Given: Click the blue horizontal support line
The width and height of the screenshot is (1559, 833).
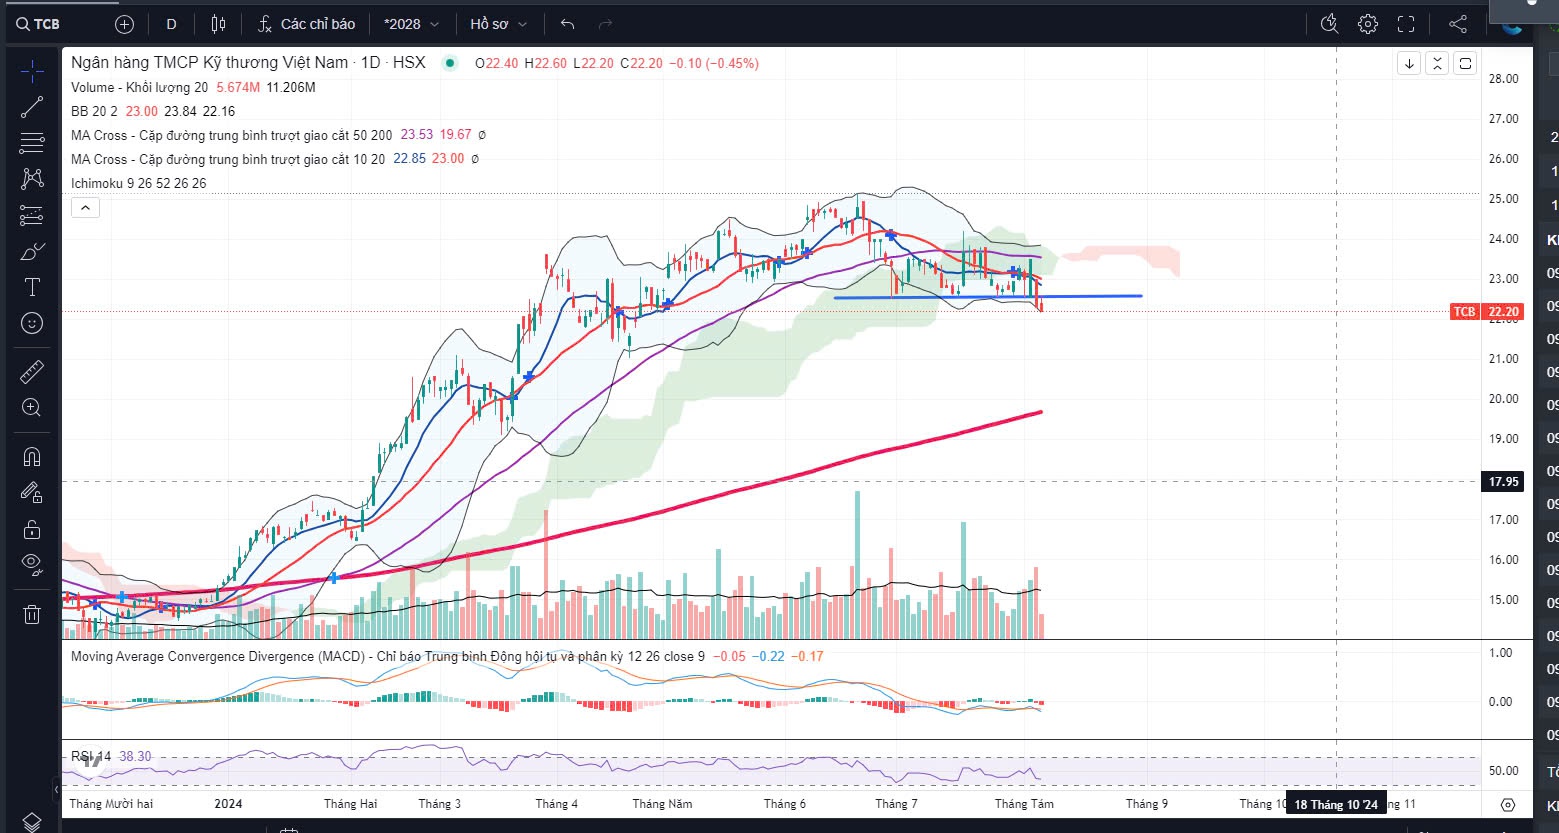Looking at the screenshot, I should 988,296.
